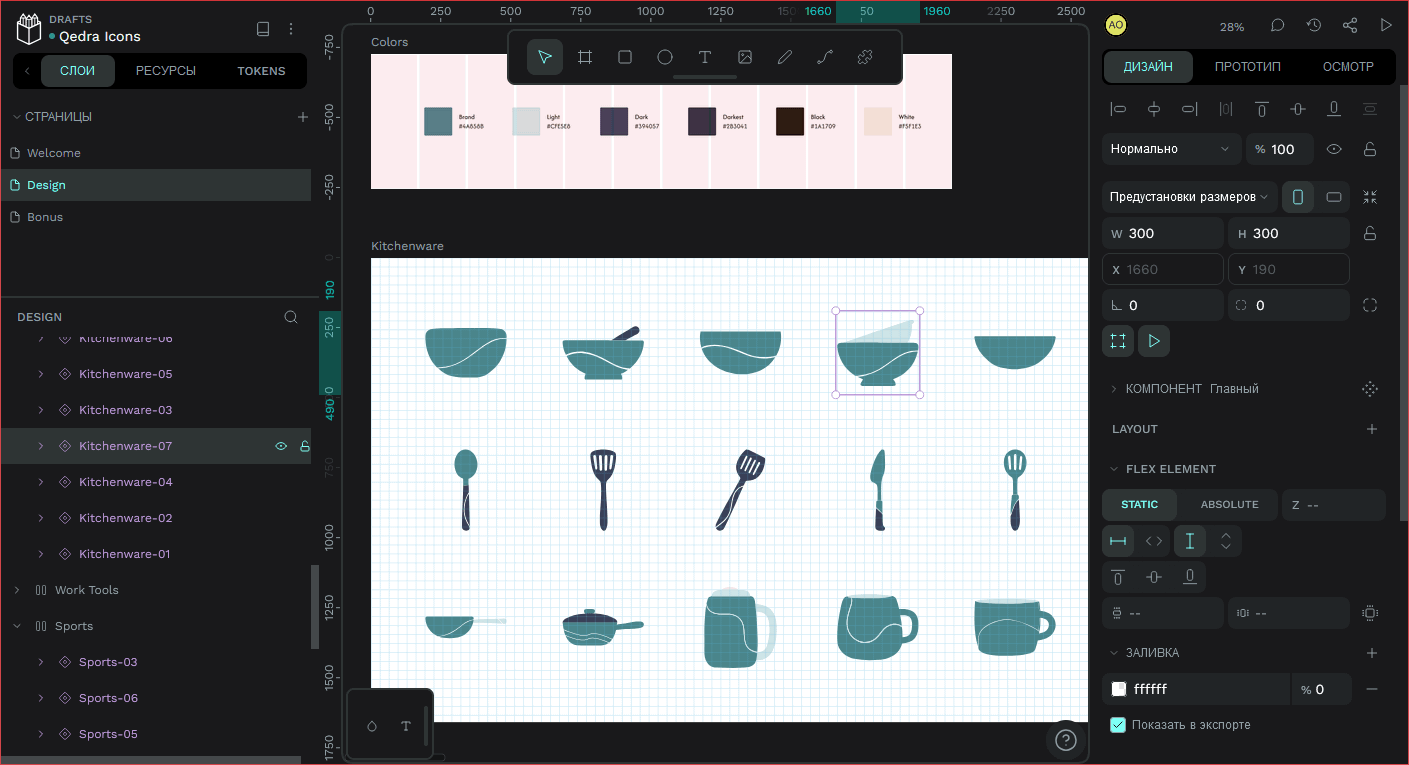Open the comments panel icon
Image resolution: width=1409 pixels, height=765 pixels.
tap(1277, 26)
